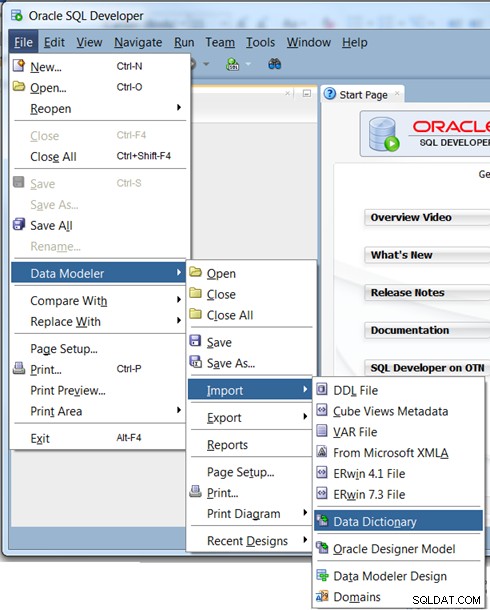Click the Overview Video button
This screenshot has height=610, width=490.
(x=427, y=217)
